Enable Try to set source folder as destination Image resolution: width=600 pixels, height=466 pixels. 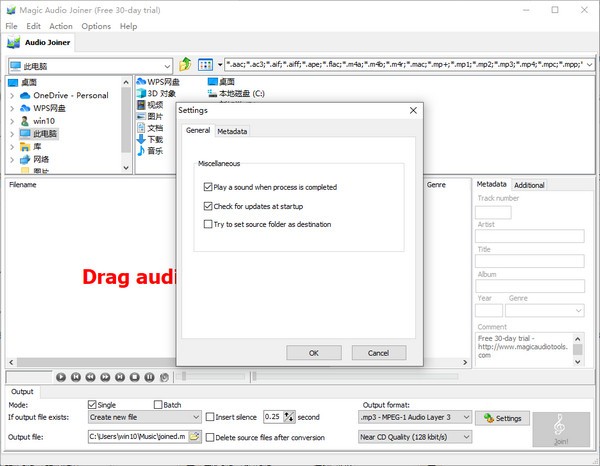[208, 224]
